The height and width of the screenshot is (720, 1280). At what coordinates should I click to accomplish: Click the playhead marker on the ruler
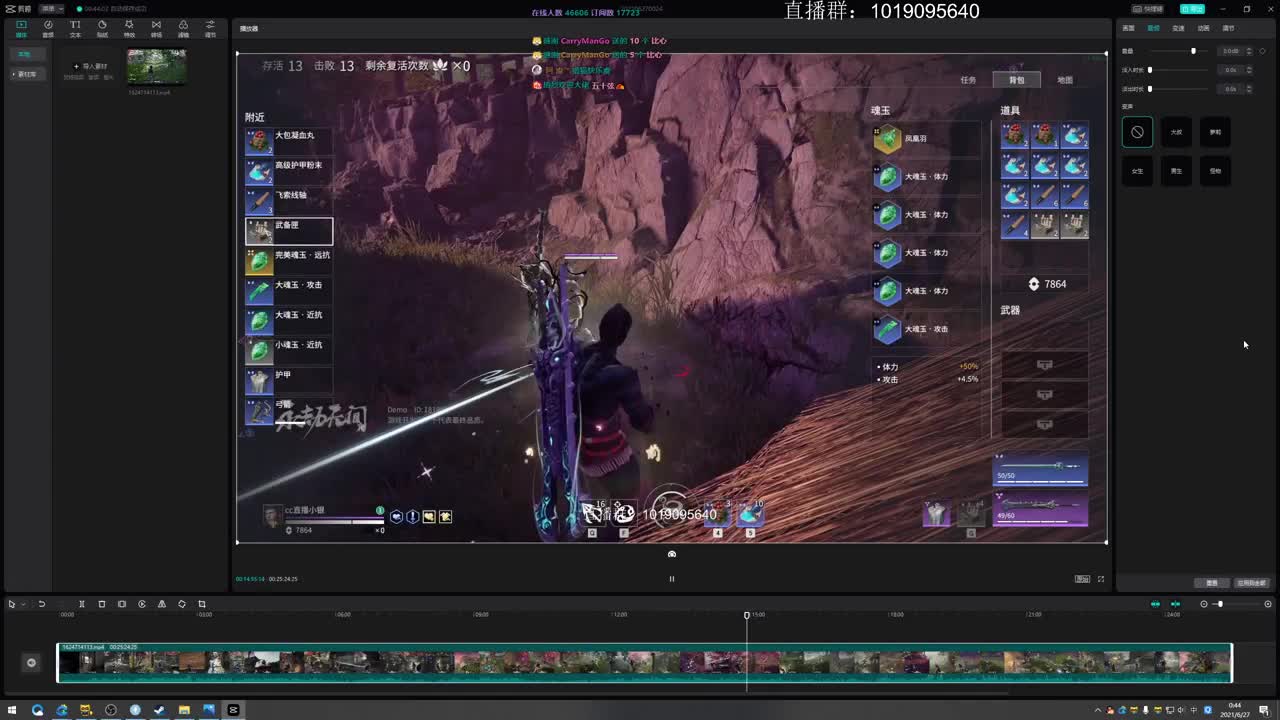pyautogui.click(x=747, y=615)
